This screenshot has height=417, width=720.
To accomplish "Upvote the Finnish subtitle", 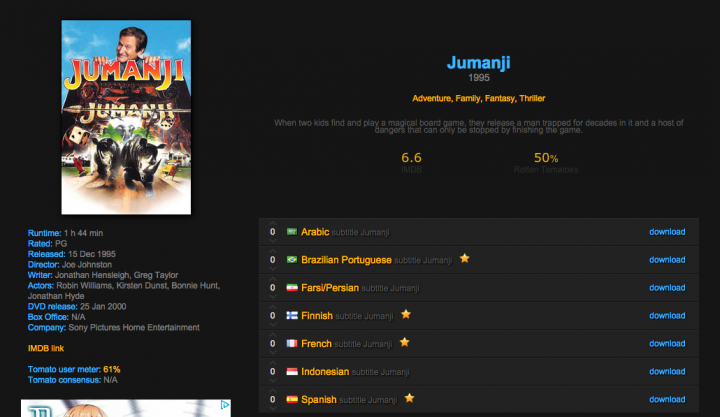I will coord(273,307).
